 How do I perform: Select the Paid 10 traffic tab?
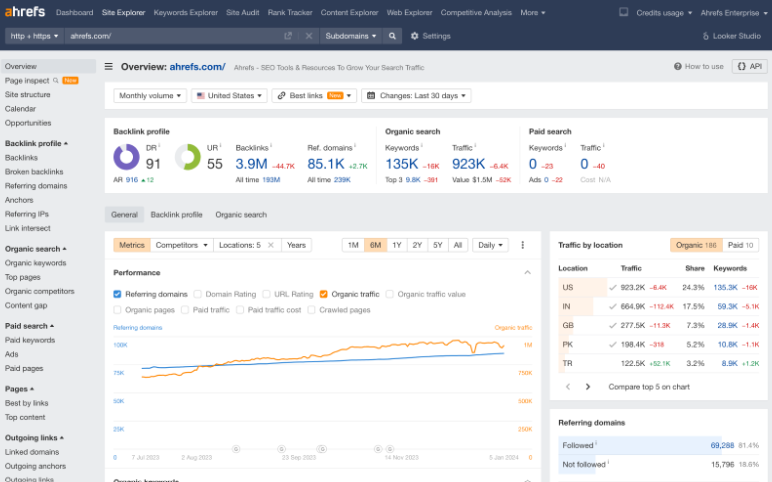coord(740,245)
